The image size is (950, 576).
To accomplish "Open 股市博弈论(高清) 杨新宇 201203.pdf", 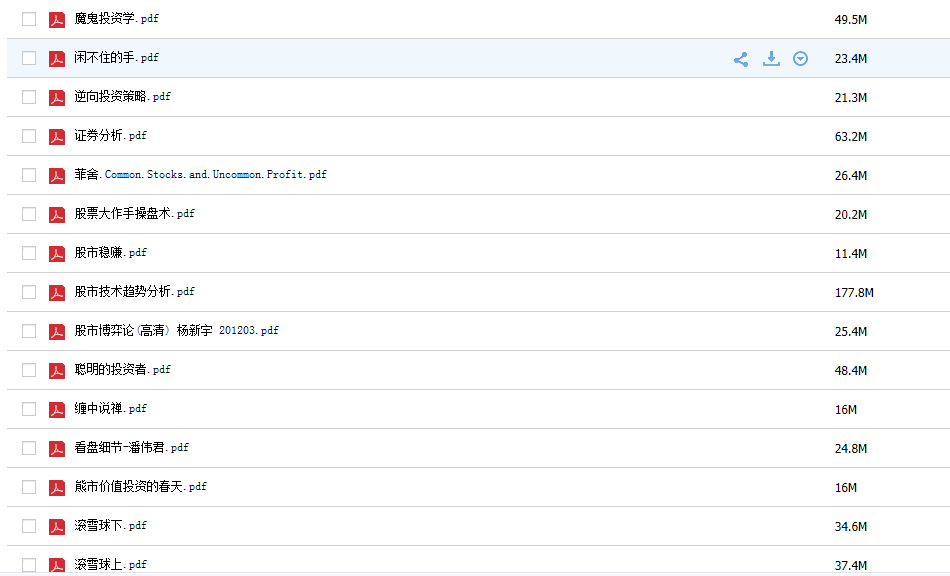I will [176, 331].
